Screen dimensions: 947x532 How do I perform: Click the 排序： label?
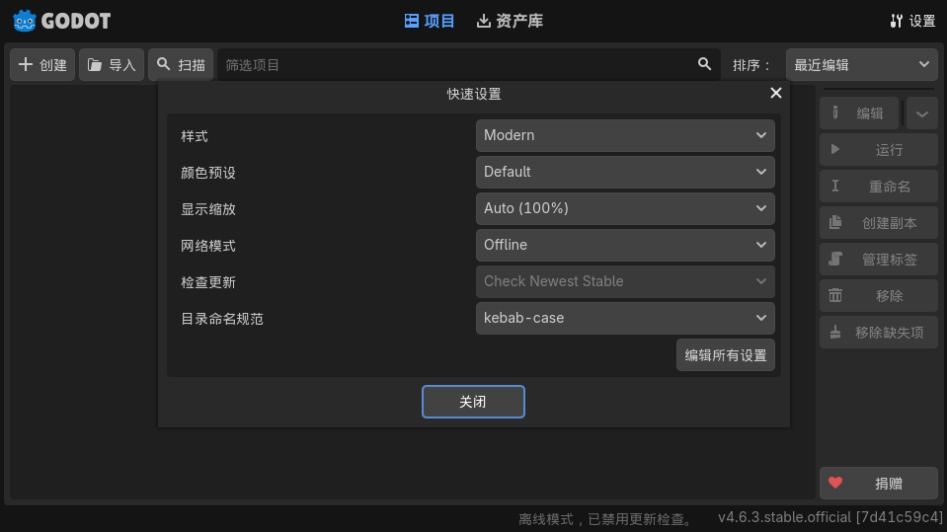pyautogui.click(x=751, y=65)
